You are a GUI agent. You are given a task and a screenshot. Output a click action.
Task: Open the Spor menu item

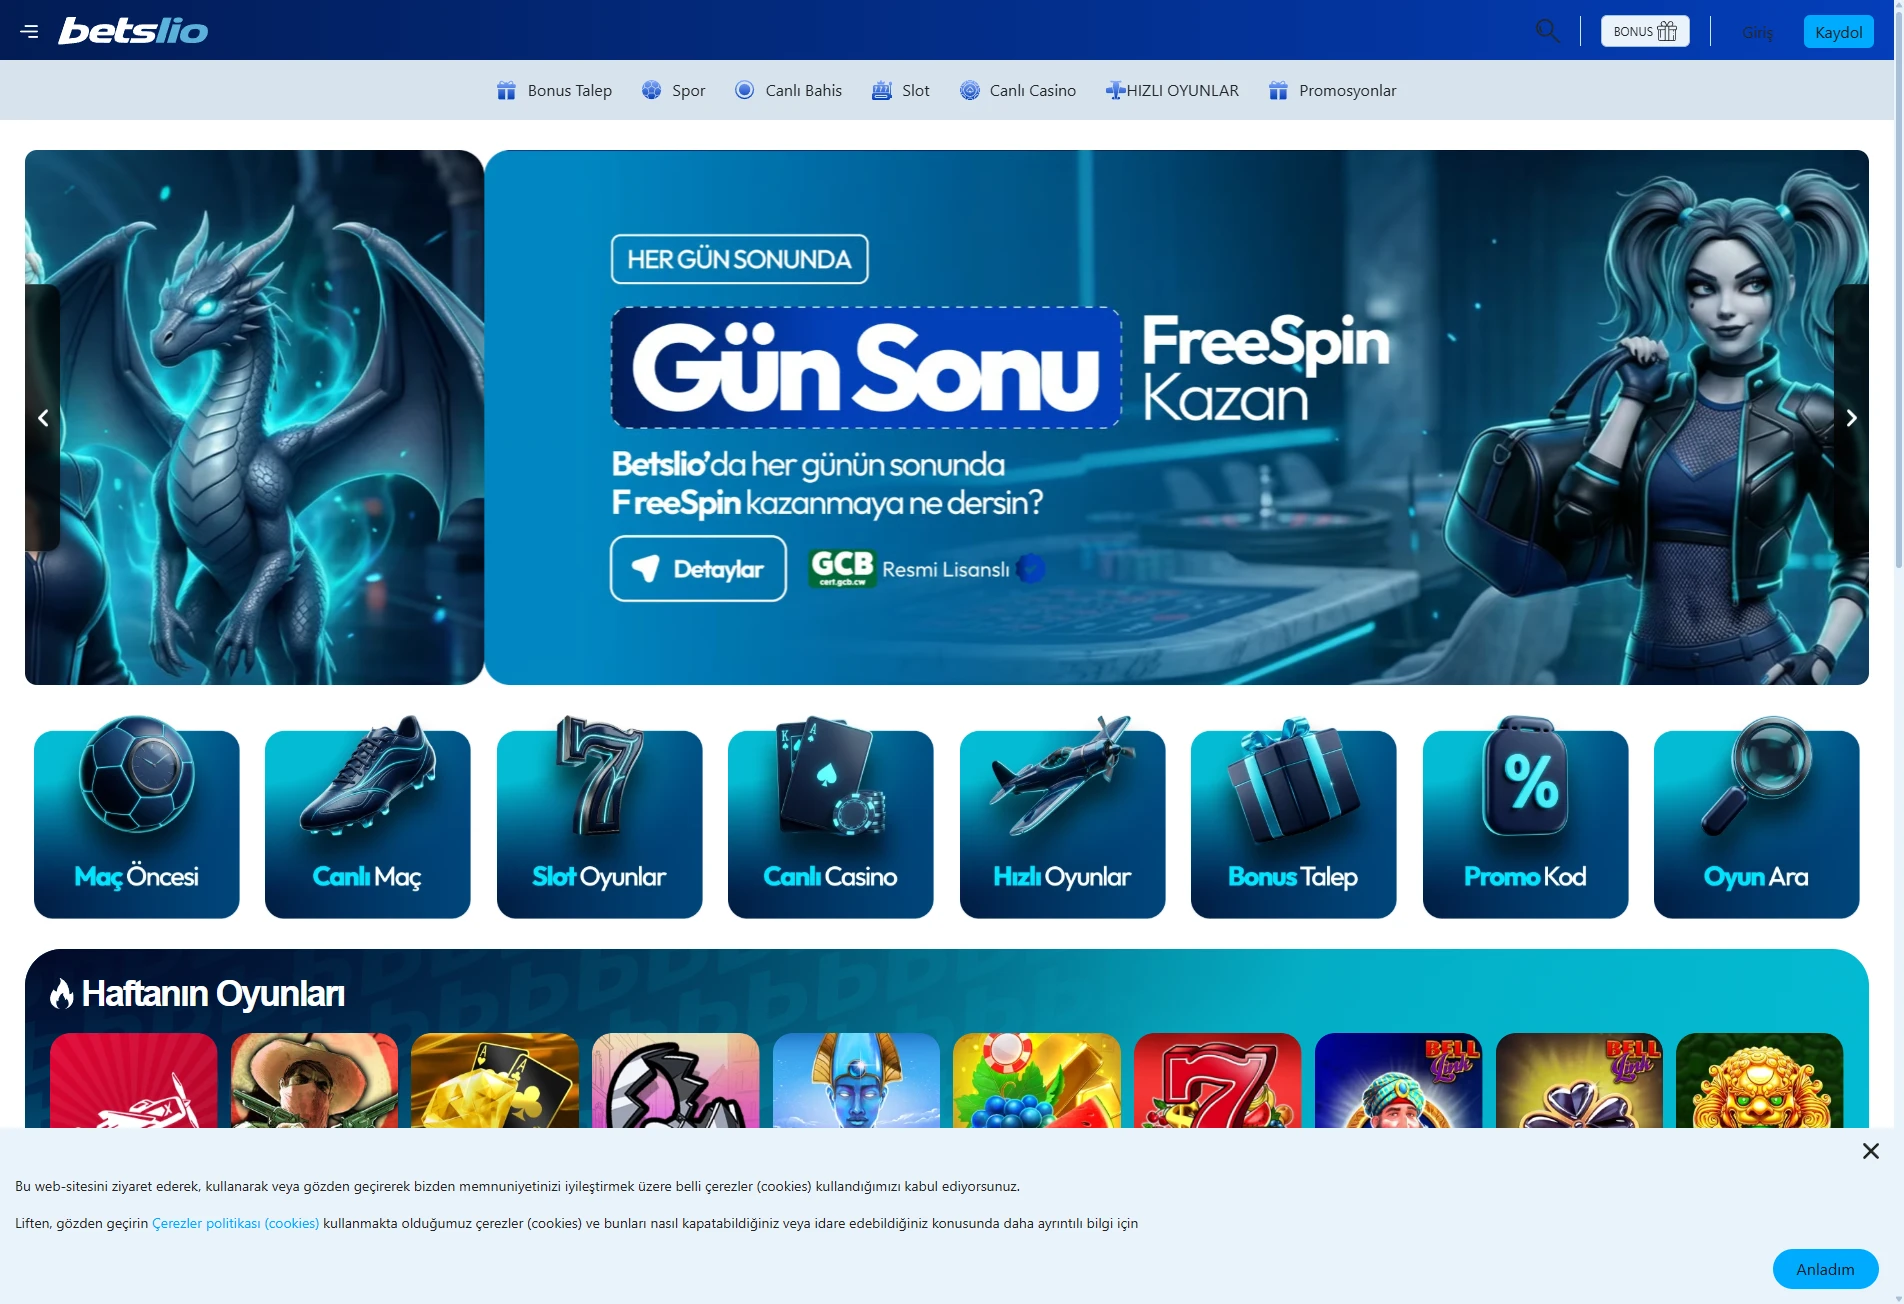(x=673, y=90)
